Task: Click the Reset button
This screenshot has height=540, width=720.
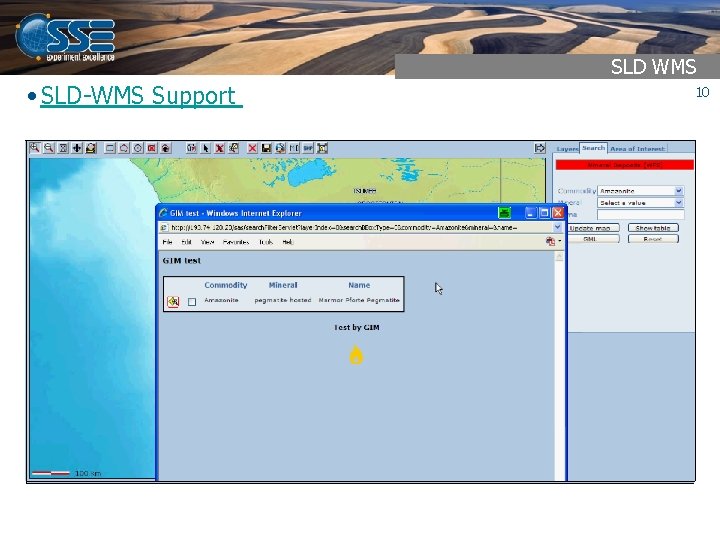Action: [653, 239]
